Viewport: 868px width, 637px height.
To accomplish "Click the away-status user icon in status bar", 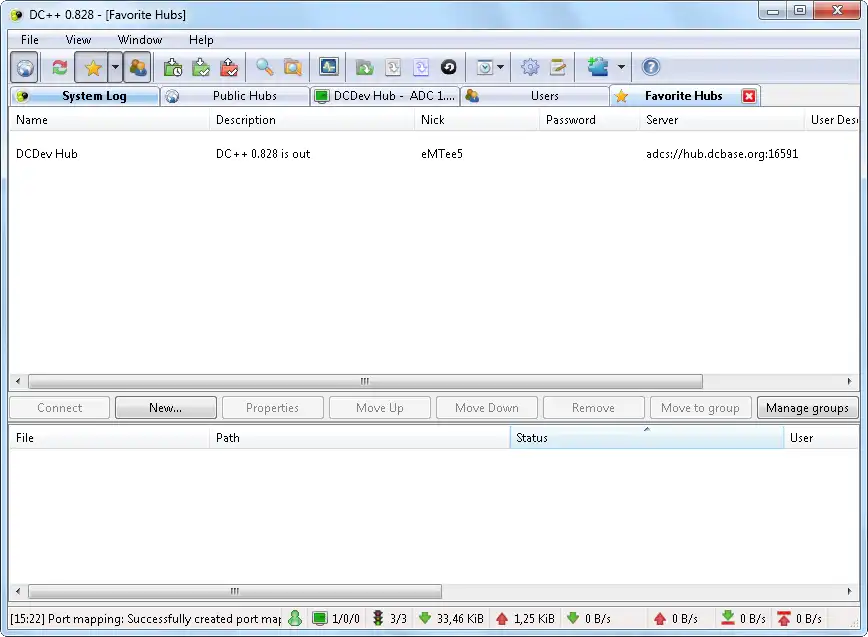I will (295, 618).
